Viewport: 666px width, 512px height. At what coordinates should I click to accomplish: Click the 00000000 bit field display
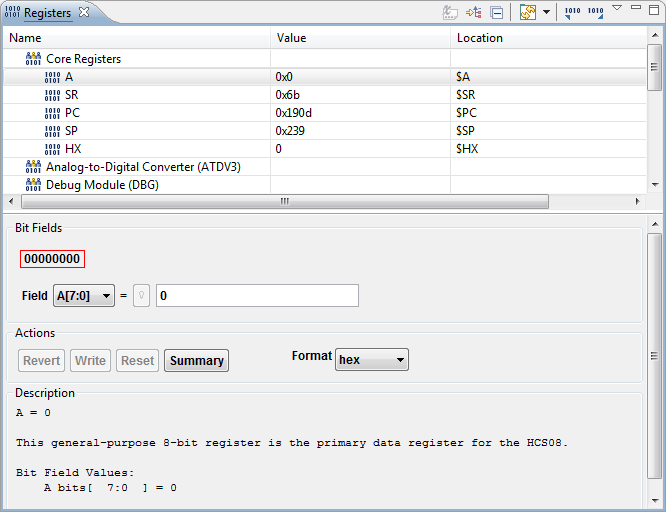(52, 259)
